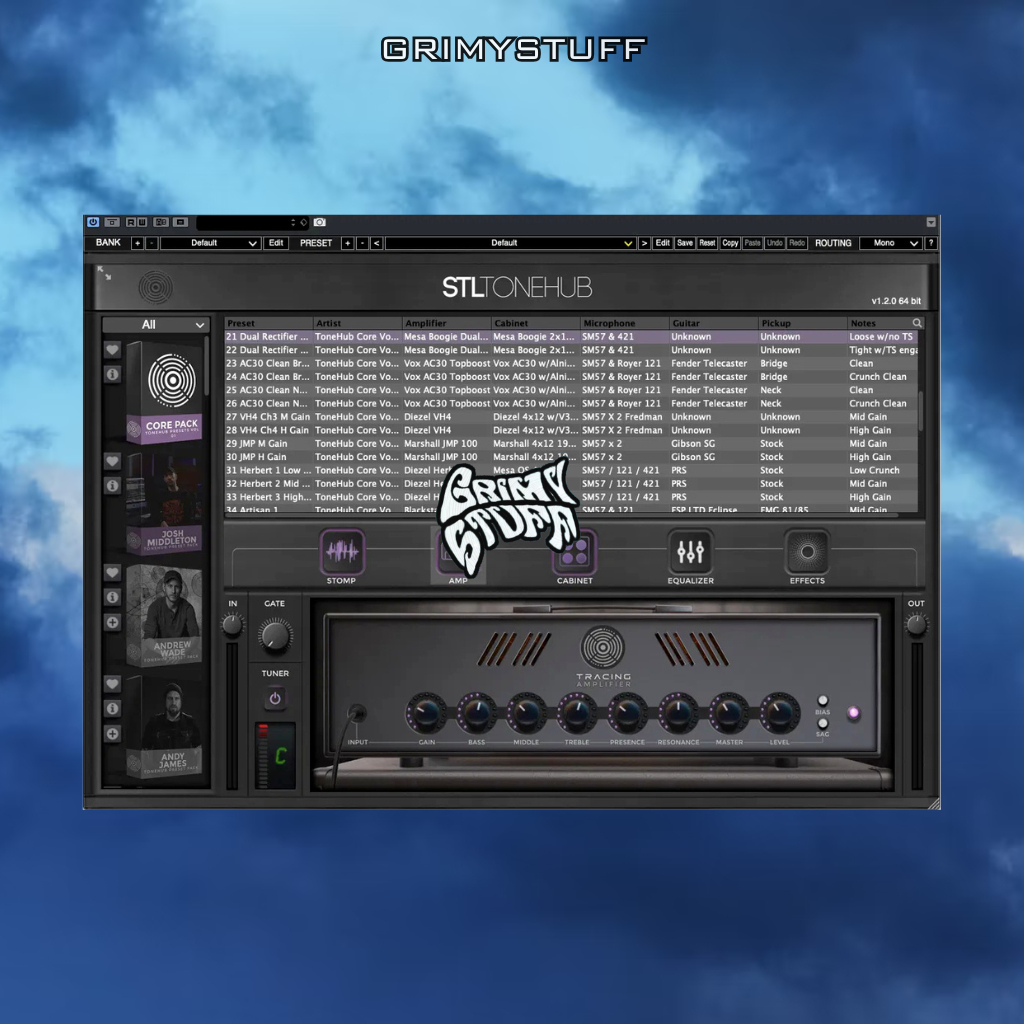Viewport: 1024px width, 1024px height.
Task: Click the Save preset button
Action: [684, 243]
